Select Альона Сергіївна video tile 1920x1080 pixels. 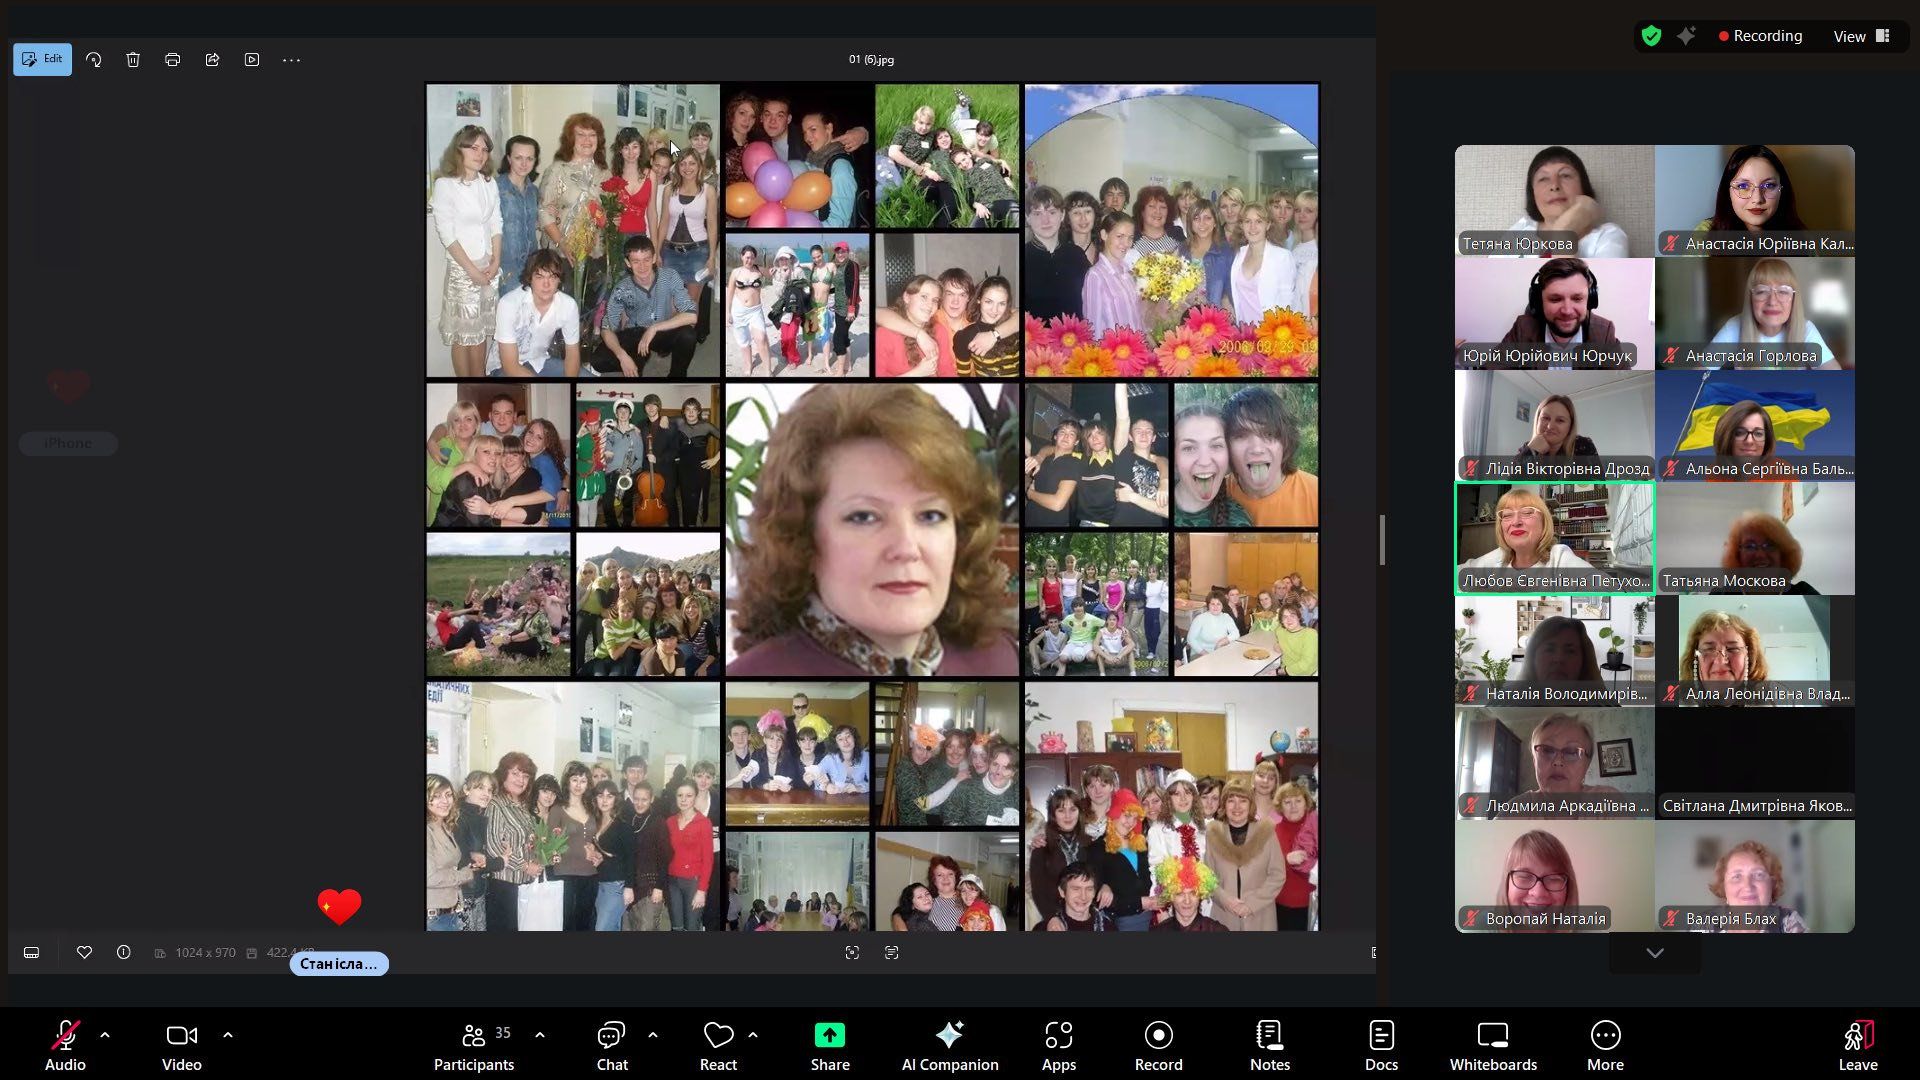(x=1755, y=426)
